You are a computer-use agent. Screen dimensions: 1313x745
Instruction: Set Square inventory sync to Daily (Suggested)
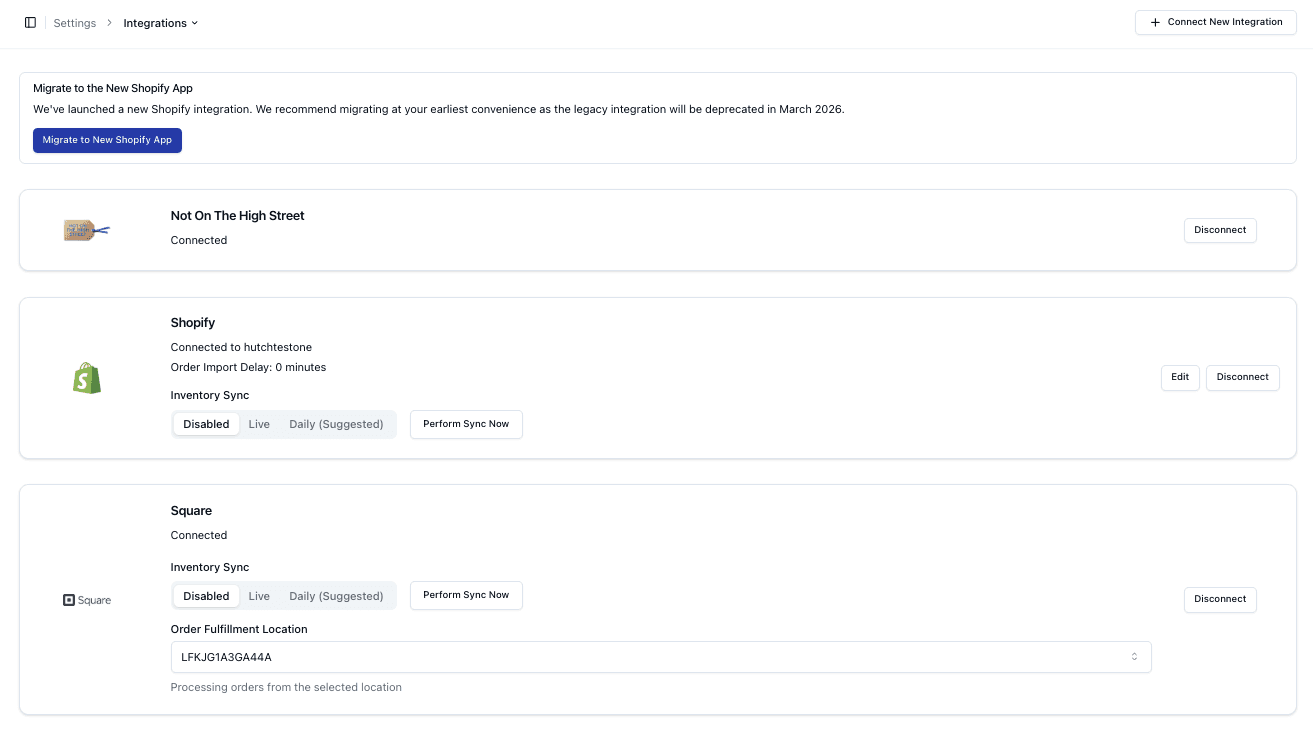336,596
